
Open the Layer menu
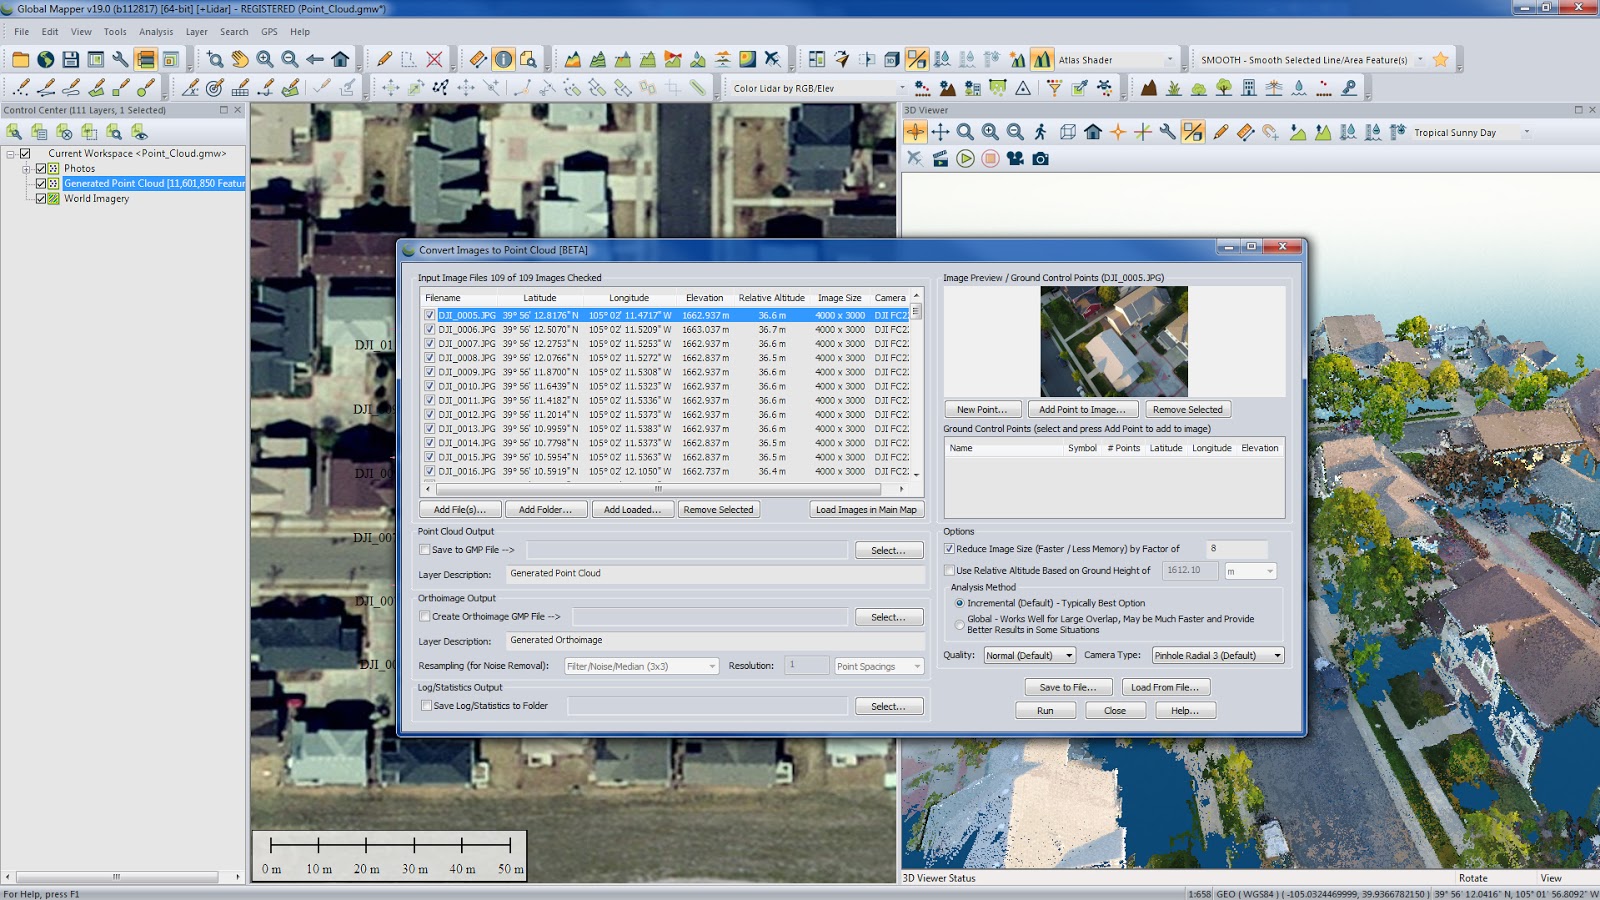pos(196,32)
